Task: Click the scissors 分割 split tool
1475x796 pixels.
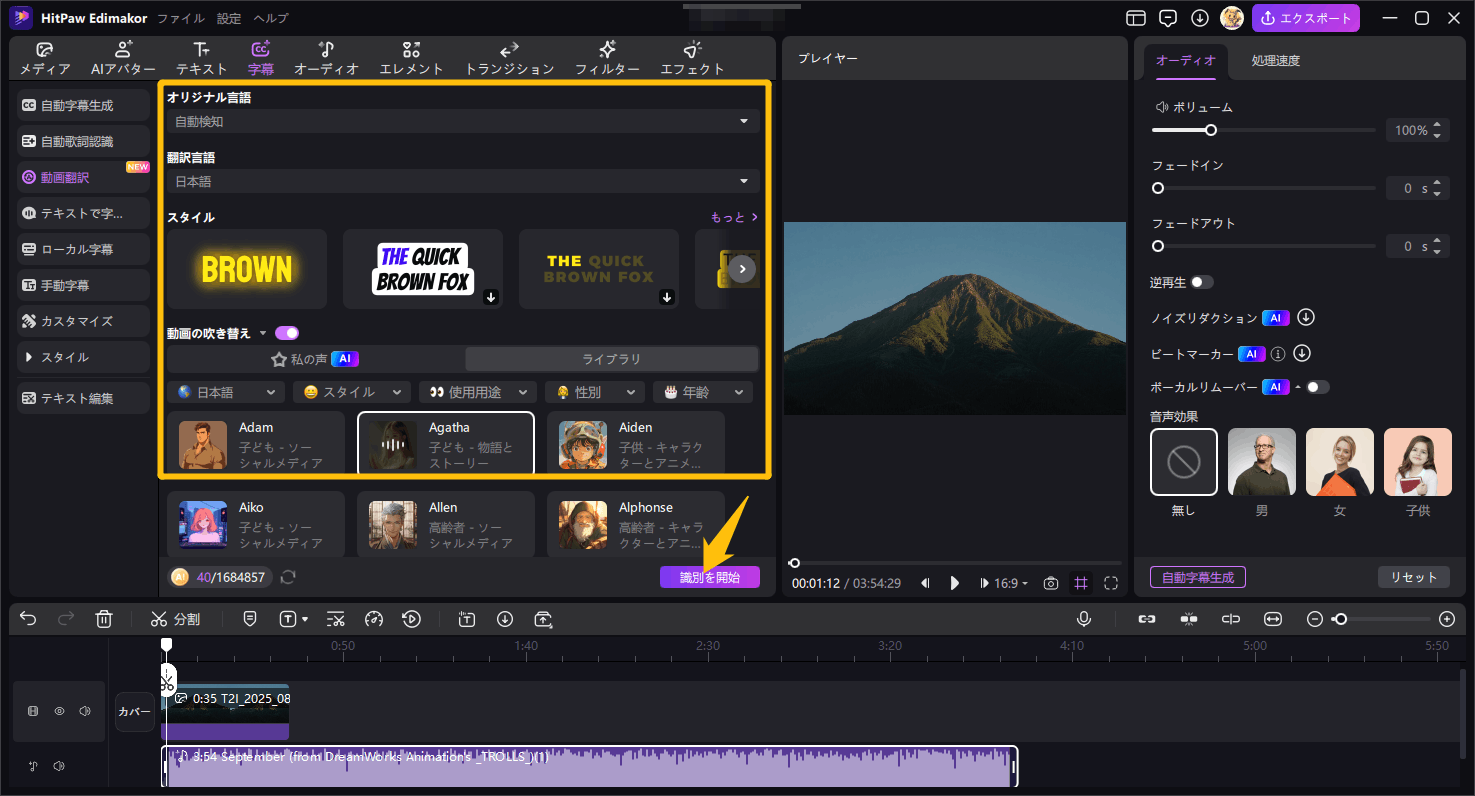Action: pos(175,619)
